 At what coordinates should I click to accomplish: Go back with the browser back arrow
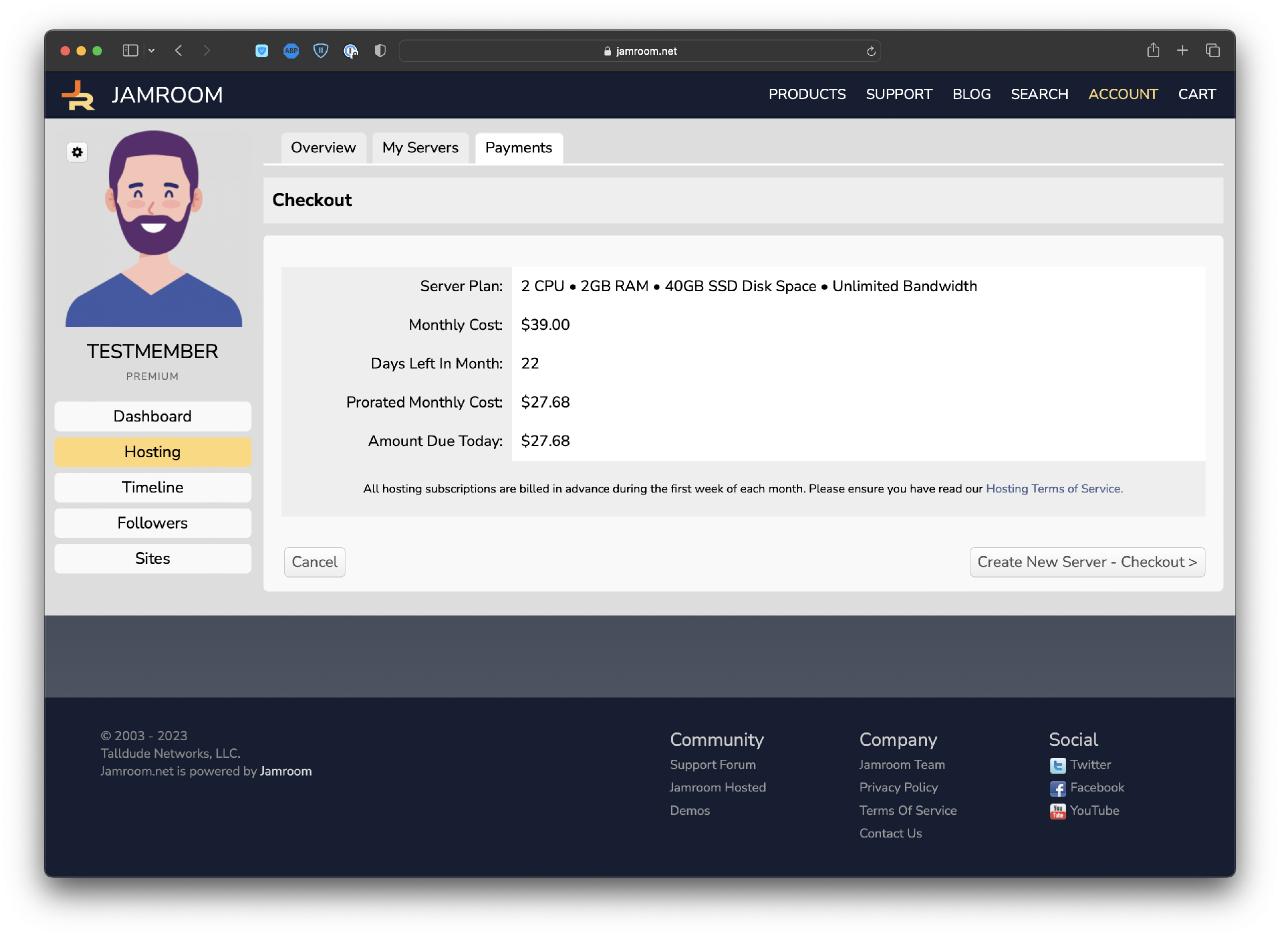(178, 51)
